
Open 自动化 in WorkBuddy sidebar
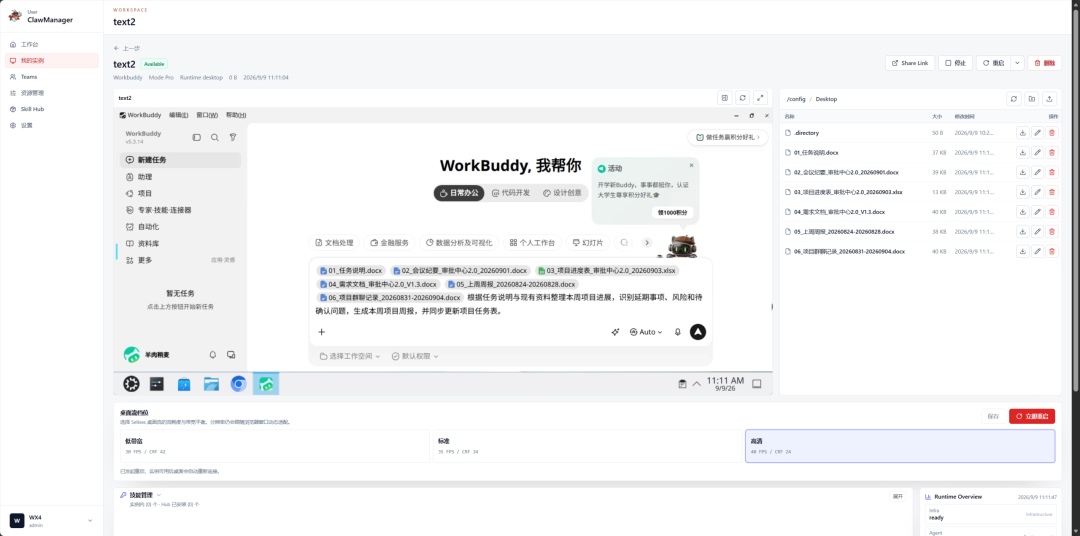pyautogui.click(x=180, y=227)
